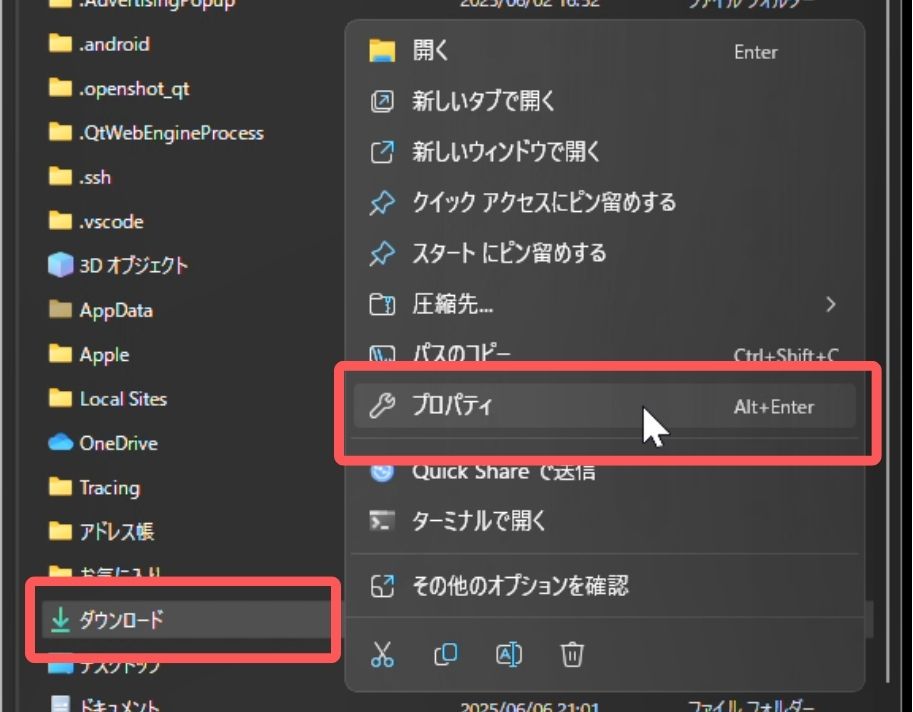Click the pin icon beside スタート にピン留めする
Screen dimensions: 913x712
click(382, 253)
